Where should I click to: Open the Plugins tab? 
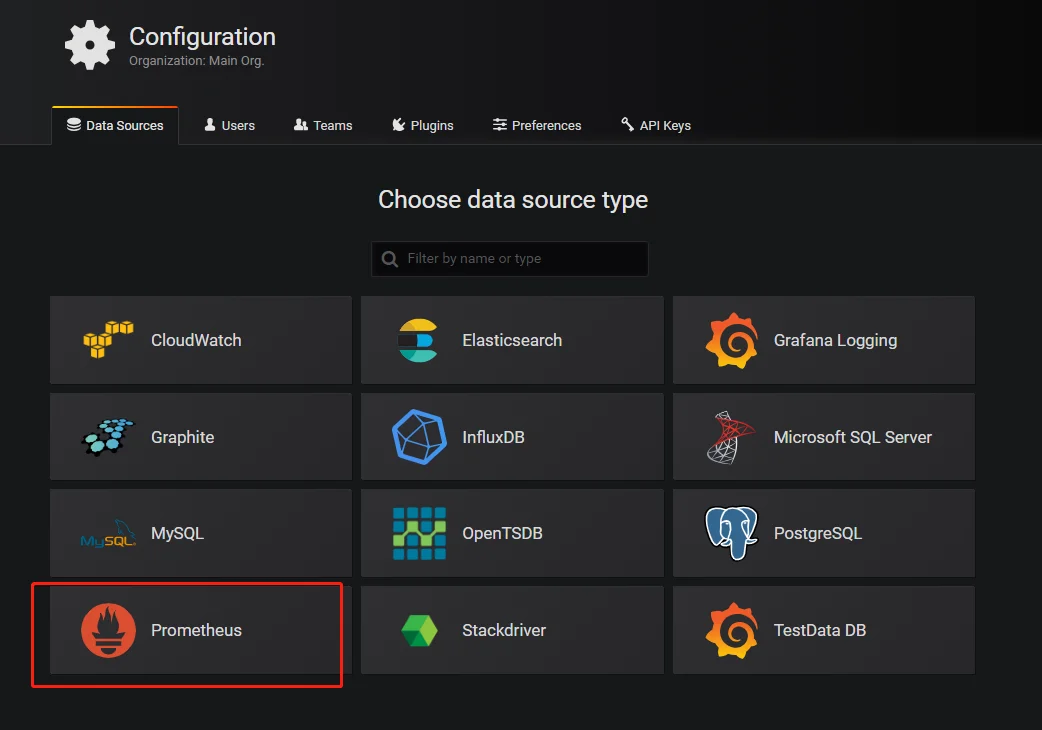point(423,126)
